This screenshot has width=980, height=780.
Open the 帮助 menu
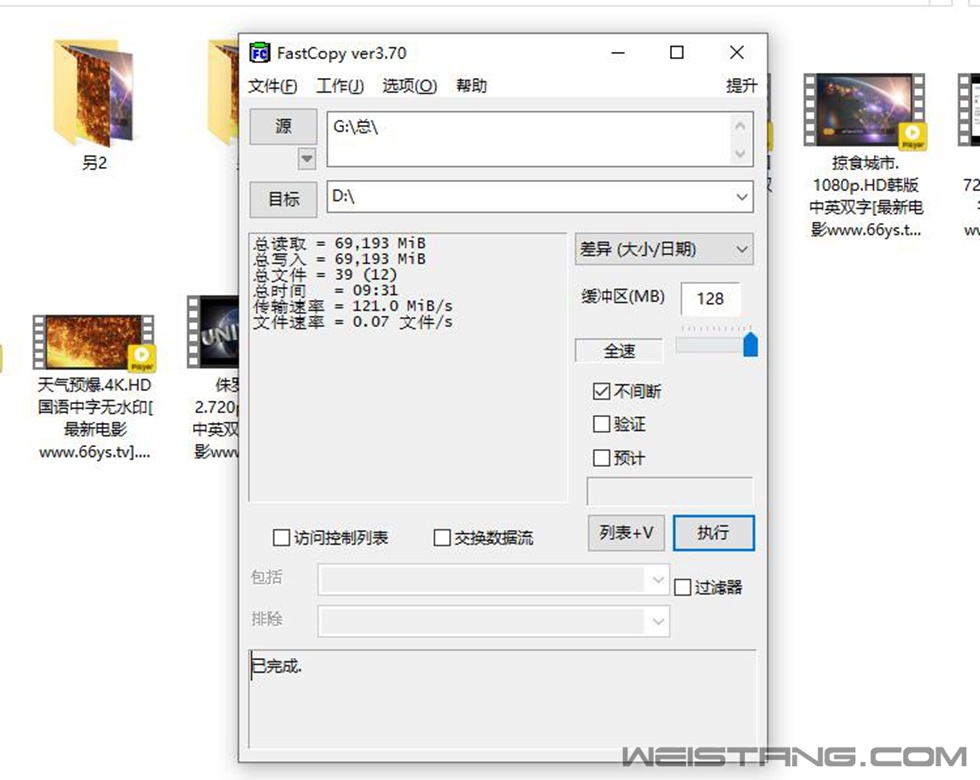(x=471, y=86)
